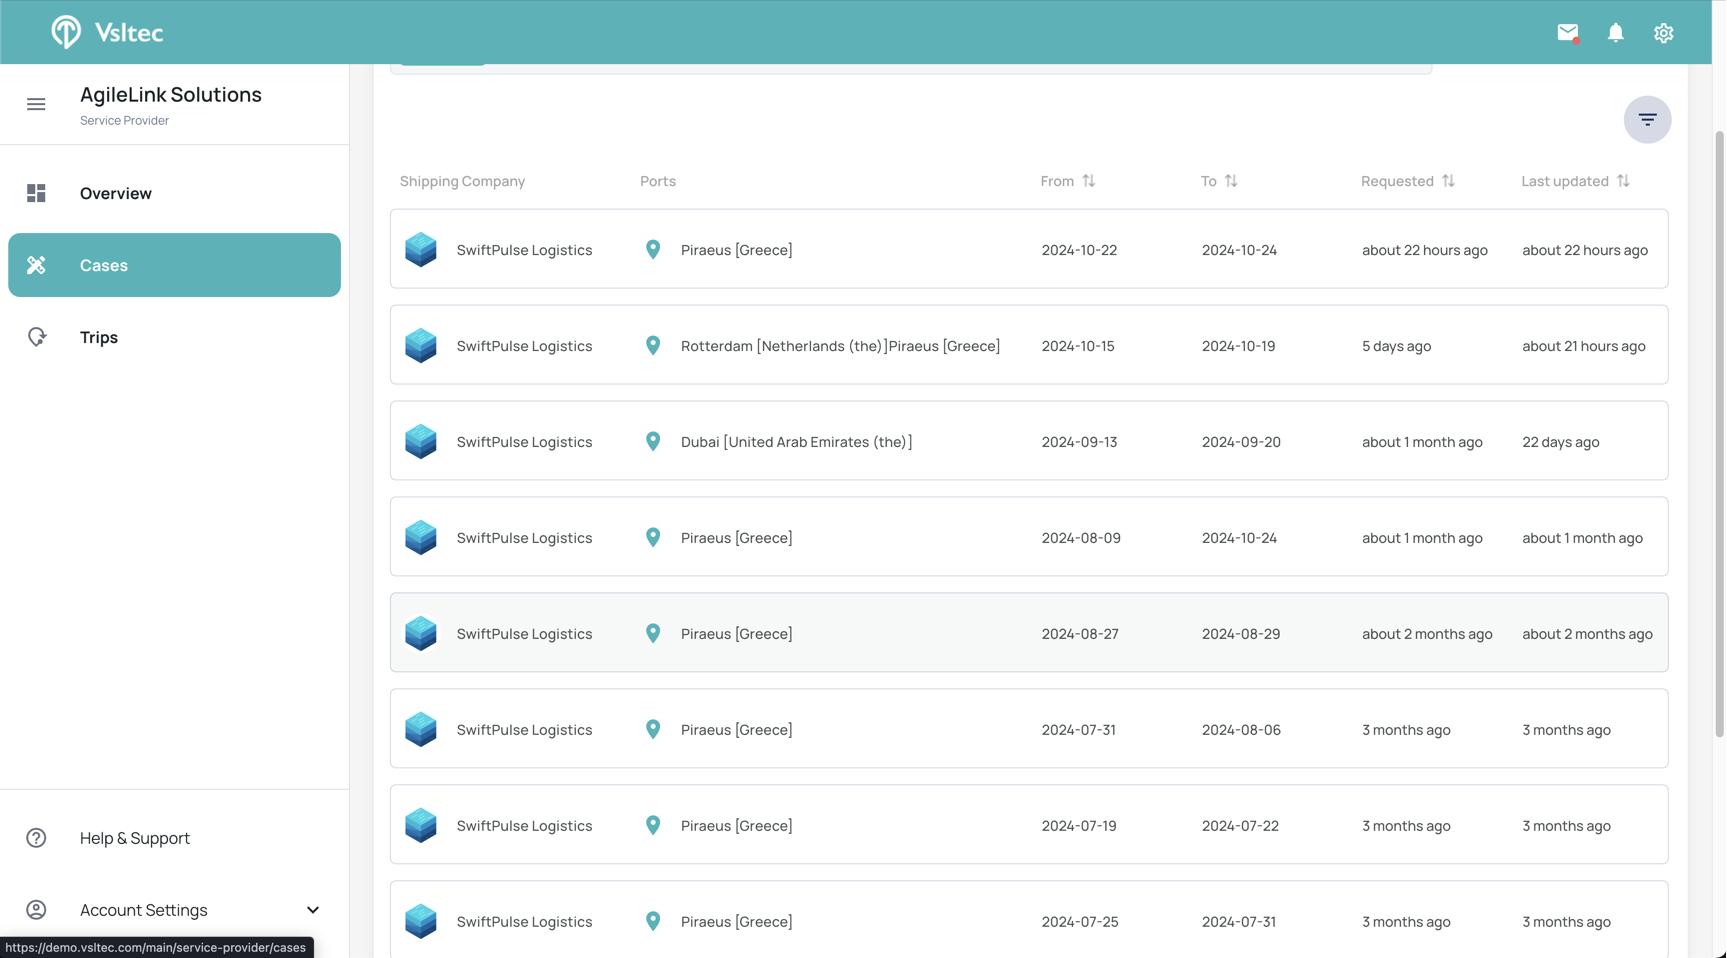This screenshot has height=958, width=1727.
Task: Click the Vsltec logo
Action: tap(107, 32)
